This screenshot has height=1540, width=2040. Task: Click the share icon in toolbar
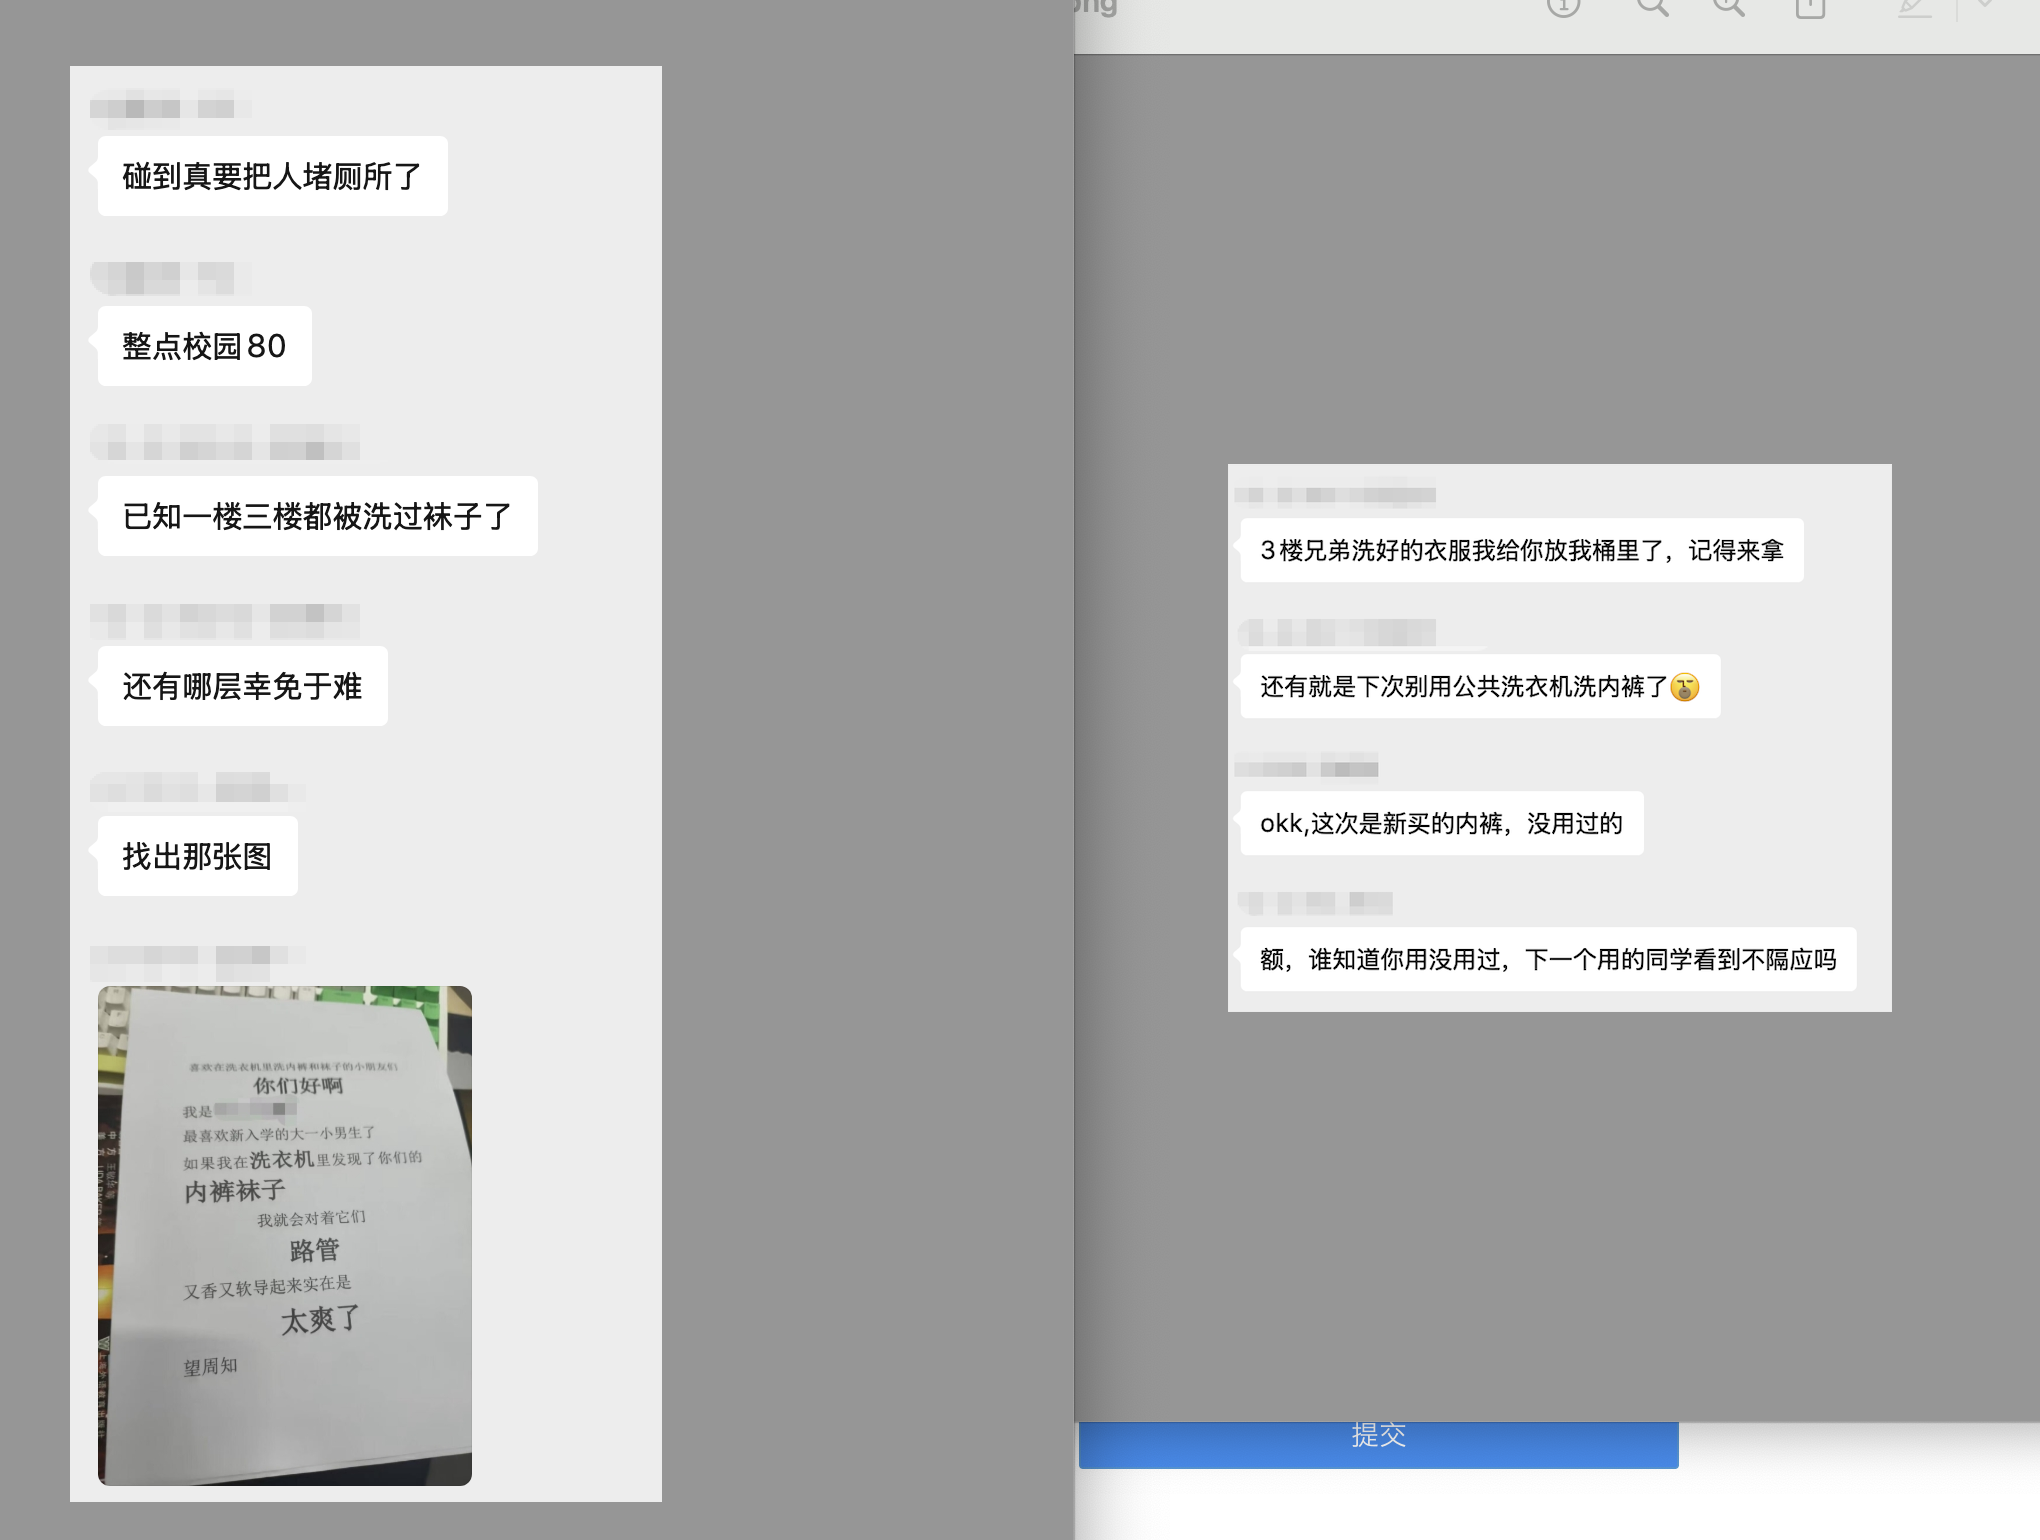(1810, 8)
